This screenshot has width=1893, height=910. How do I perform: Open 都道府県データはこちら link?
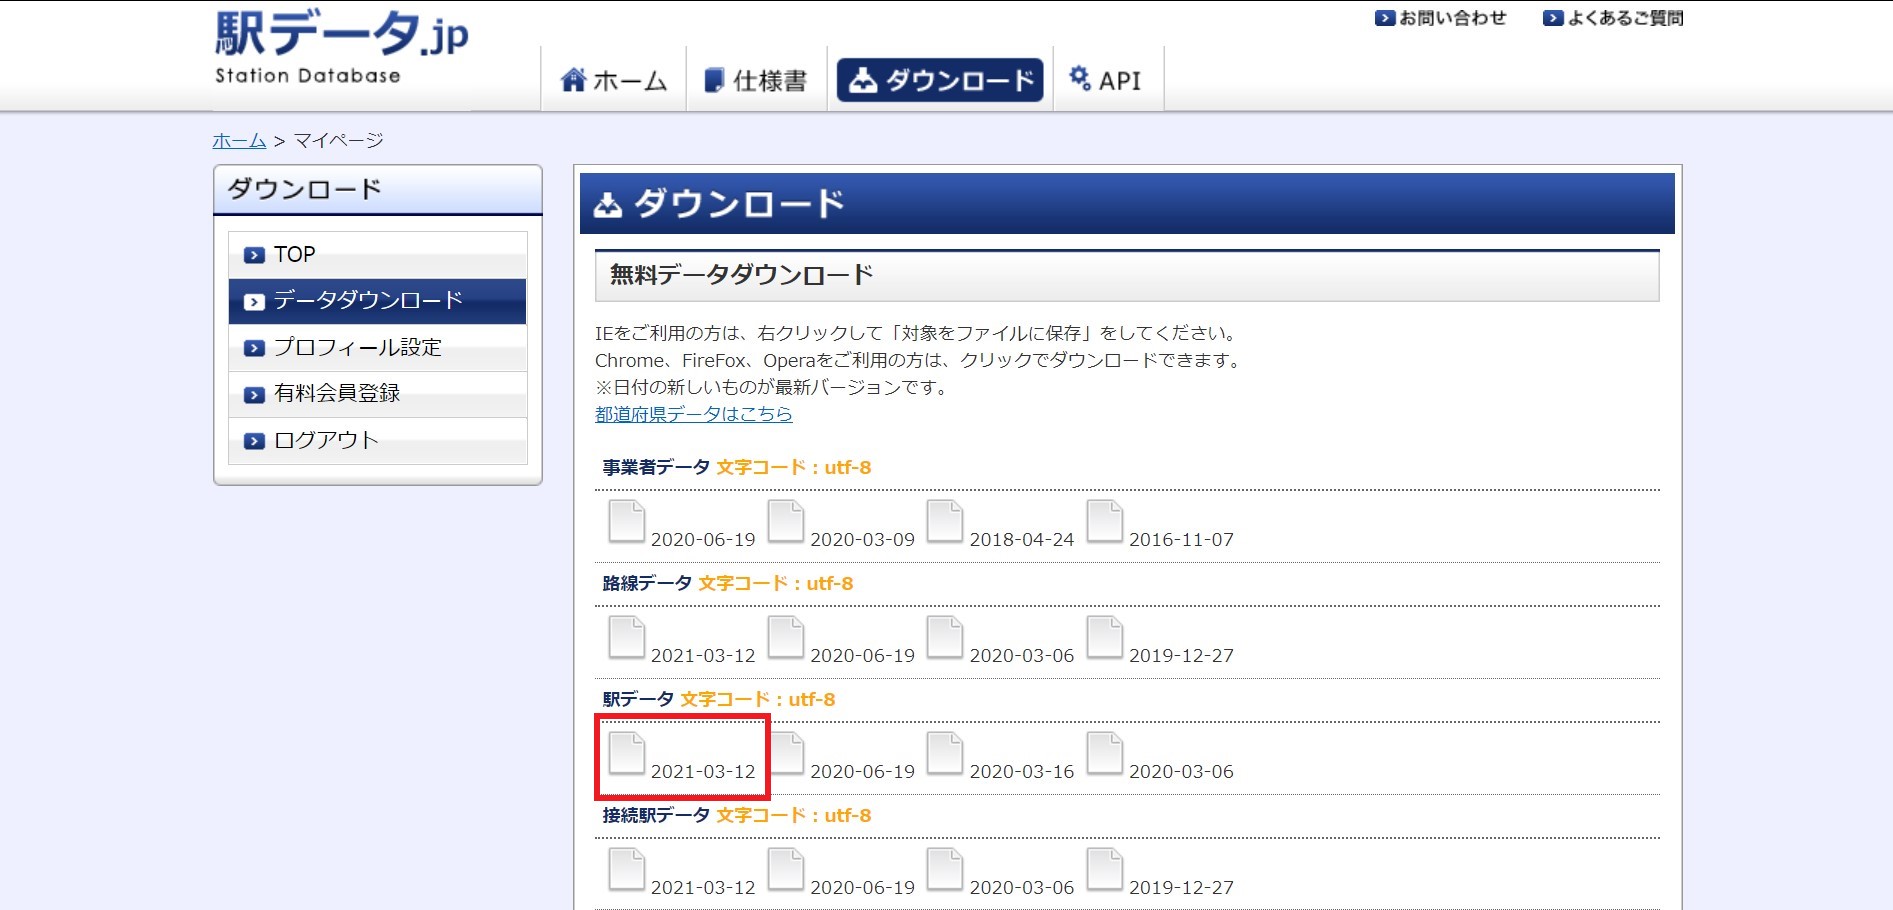click(x=694, y=414)
